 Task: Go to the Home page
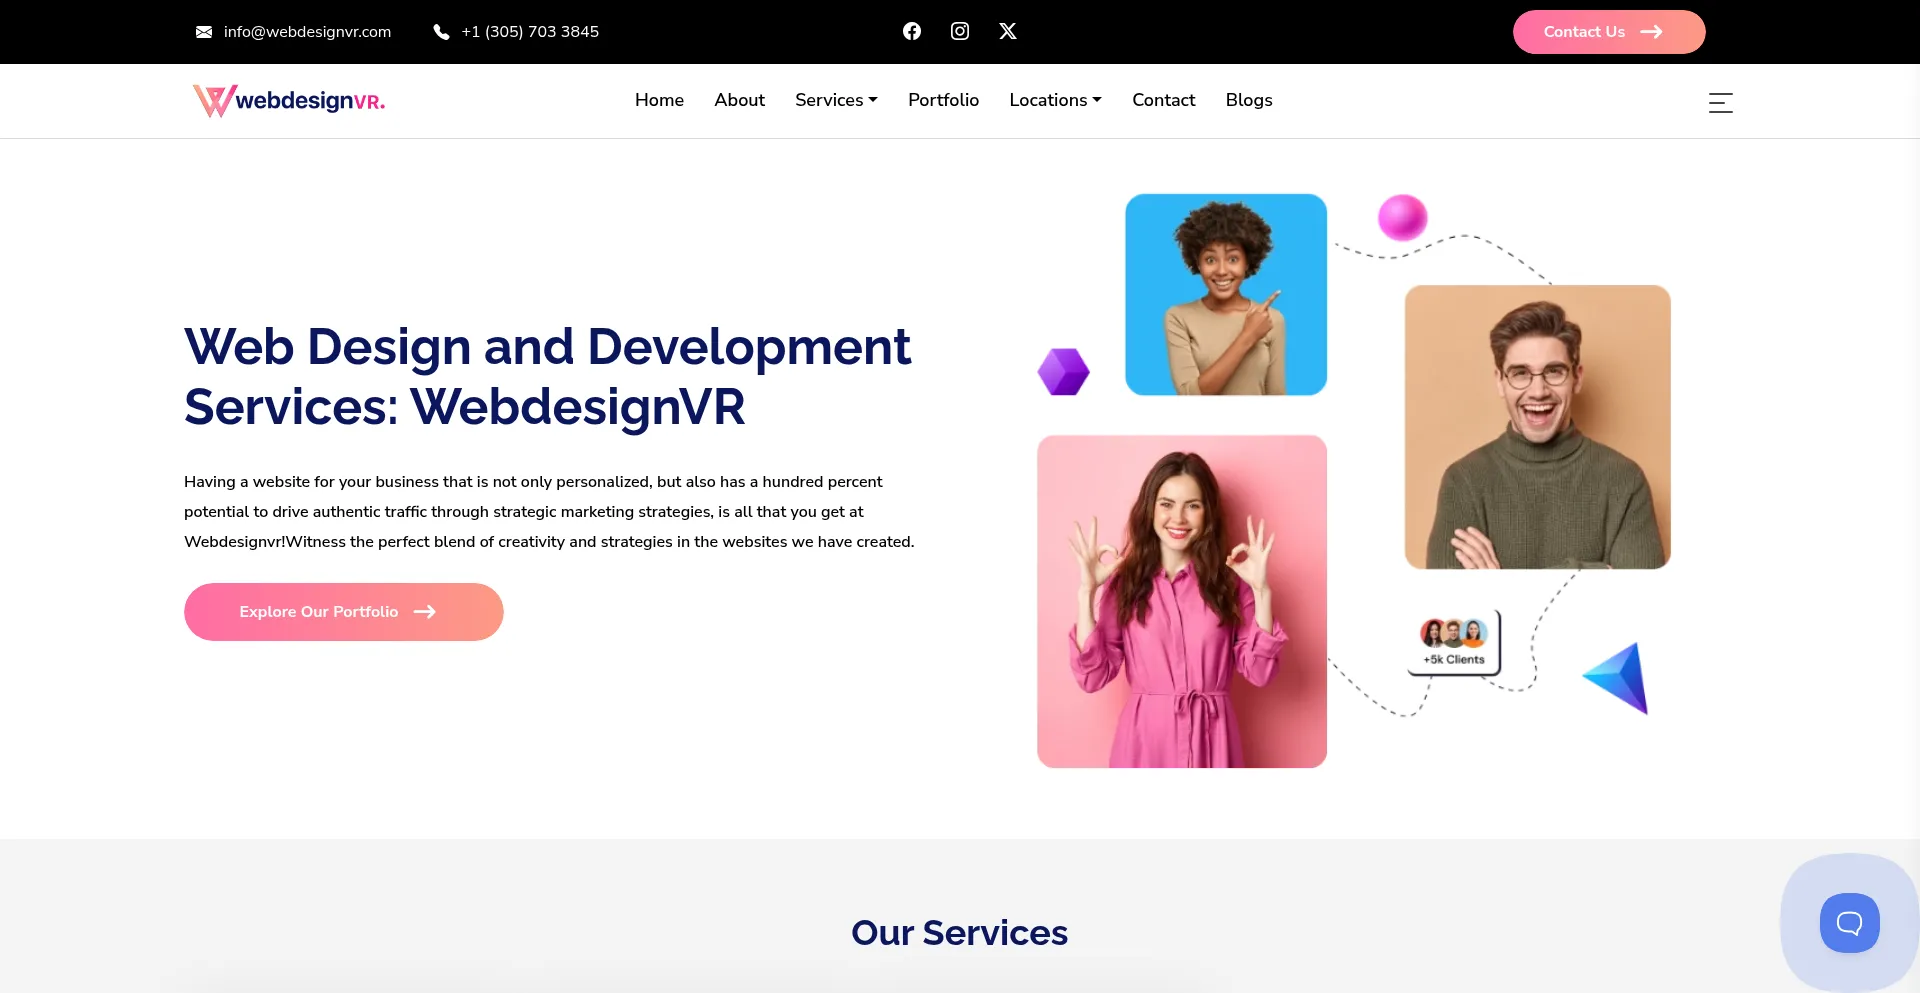pos(659,100)
